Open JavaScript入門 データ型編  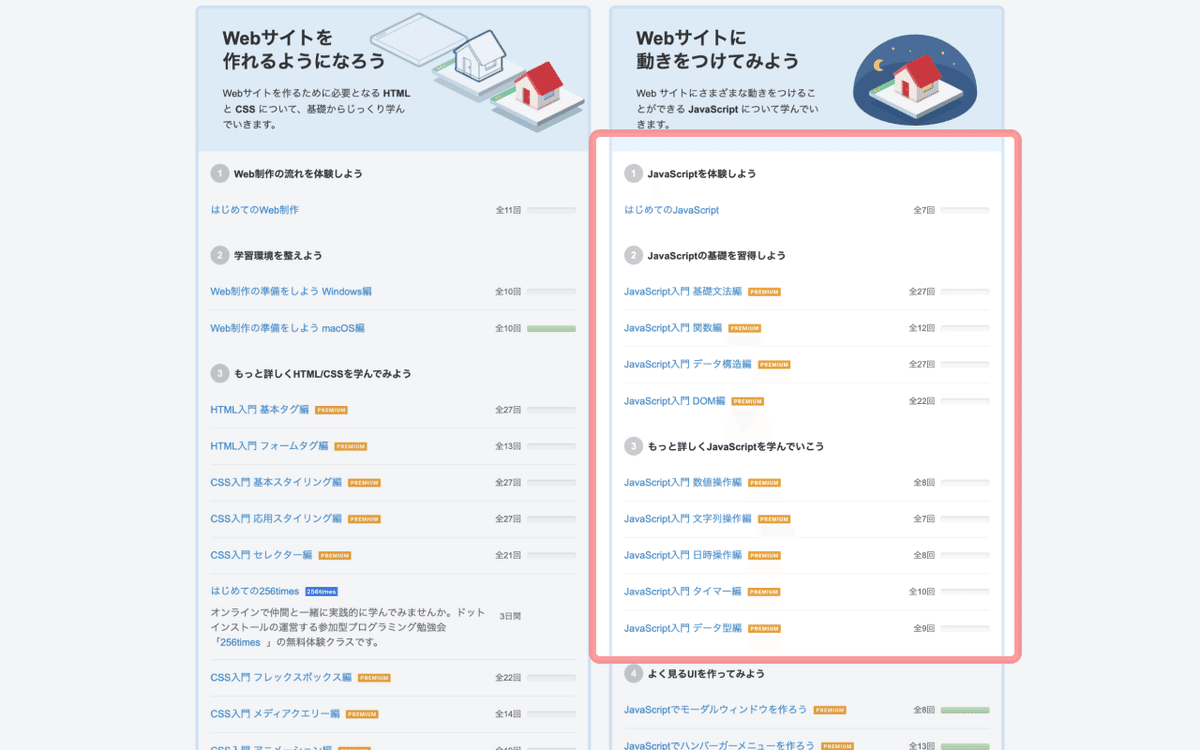(x=683, y=628)
